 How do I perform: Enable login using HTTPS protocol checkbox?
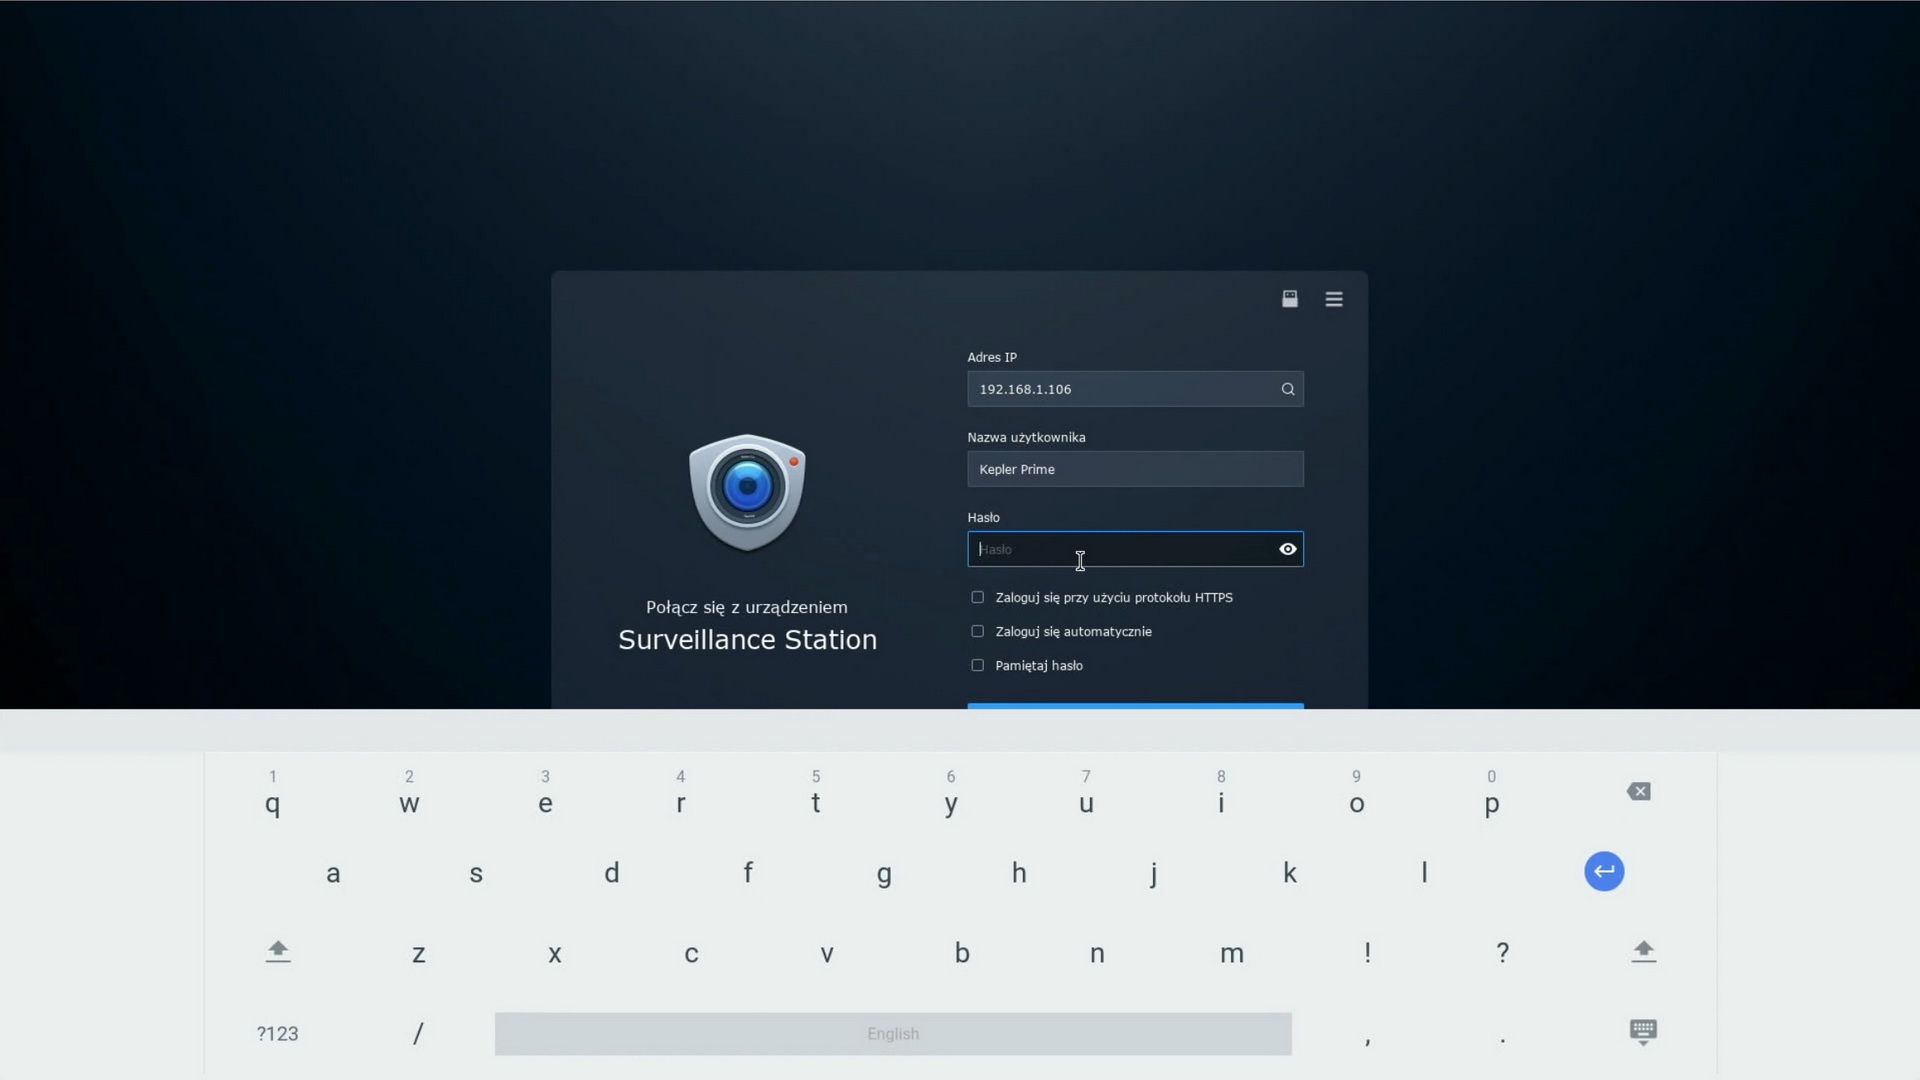(x=977, y=597)
